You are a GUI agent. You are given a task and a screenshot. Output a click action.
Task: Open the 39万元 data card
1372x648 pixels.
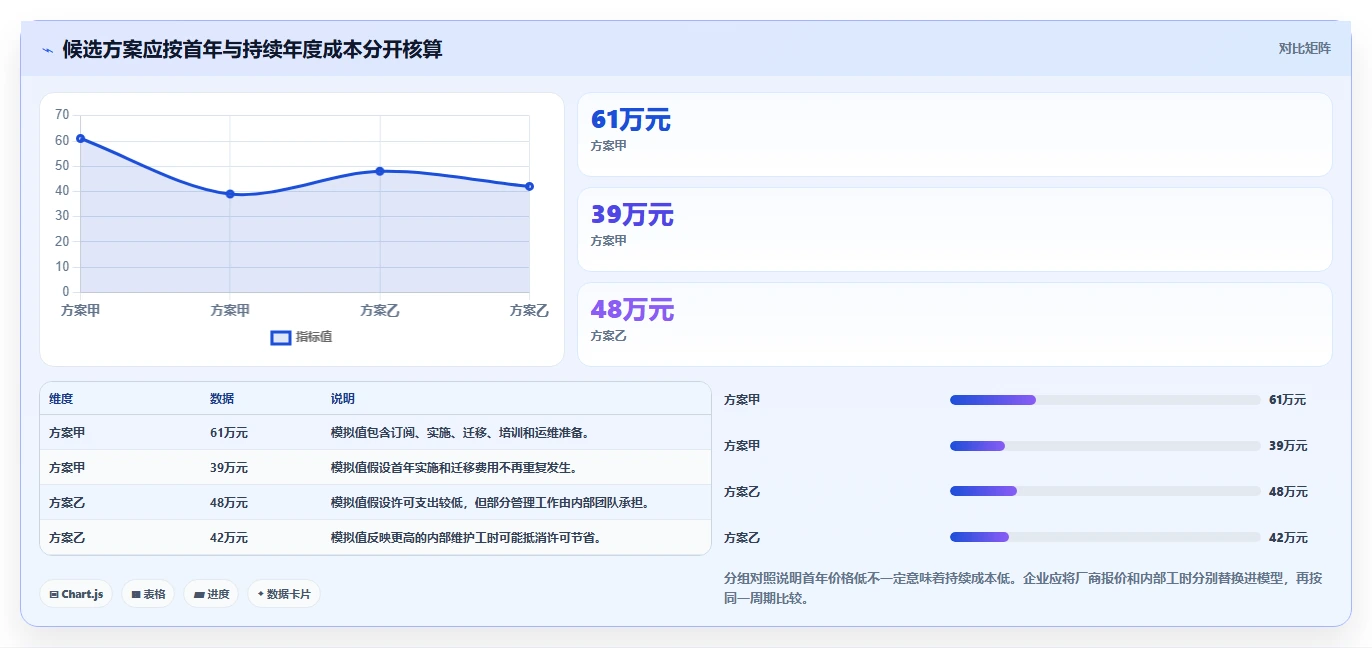click(955, 230)
